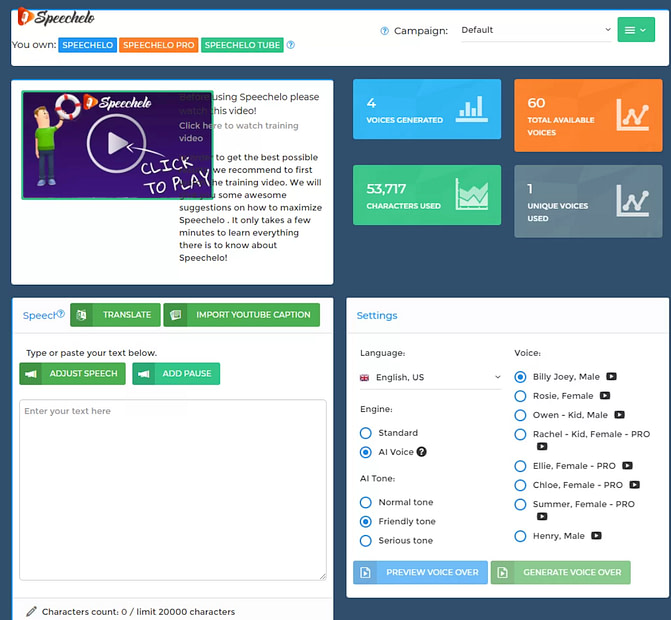Select Billy Joey, Male voice
The height and width of the screenshot is (620, 671).
click(x=520, y=377)
